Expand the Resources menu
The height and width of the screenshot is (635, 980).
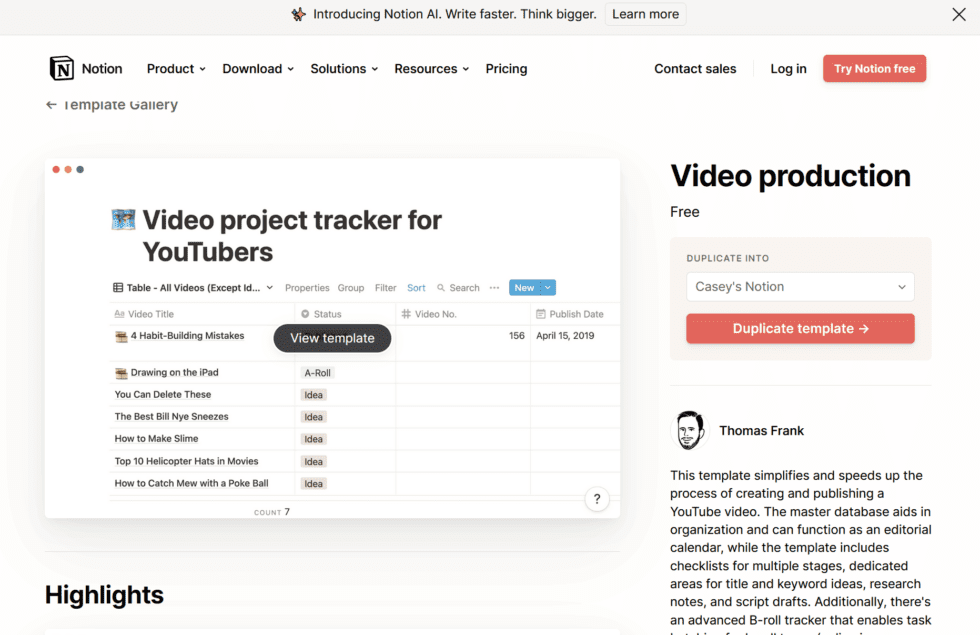[431, 69]
